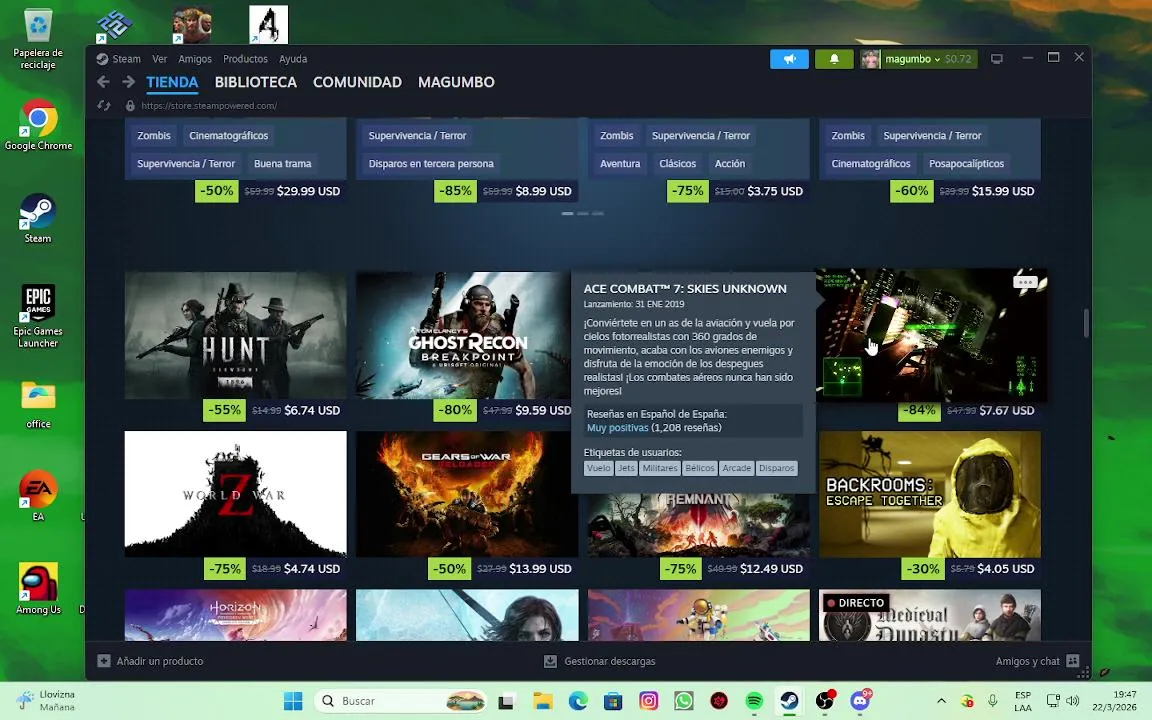Click the middle carousel page dot
Image resolution: width=1152 pixels, height=720 pixels.
click(x=583, y=213)
